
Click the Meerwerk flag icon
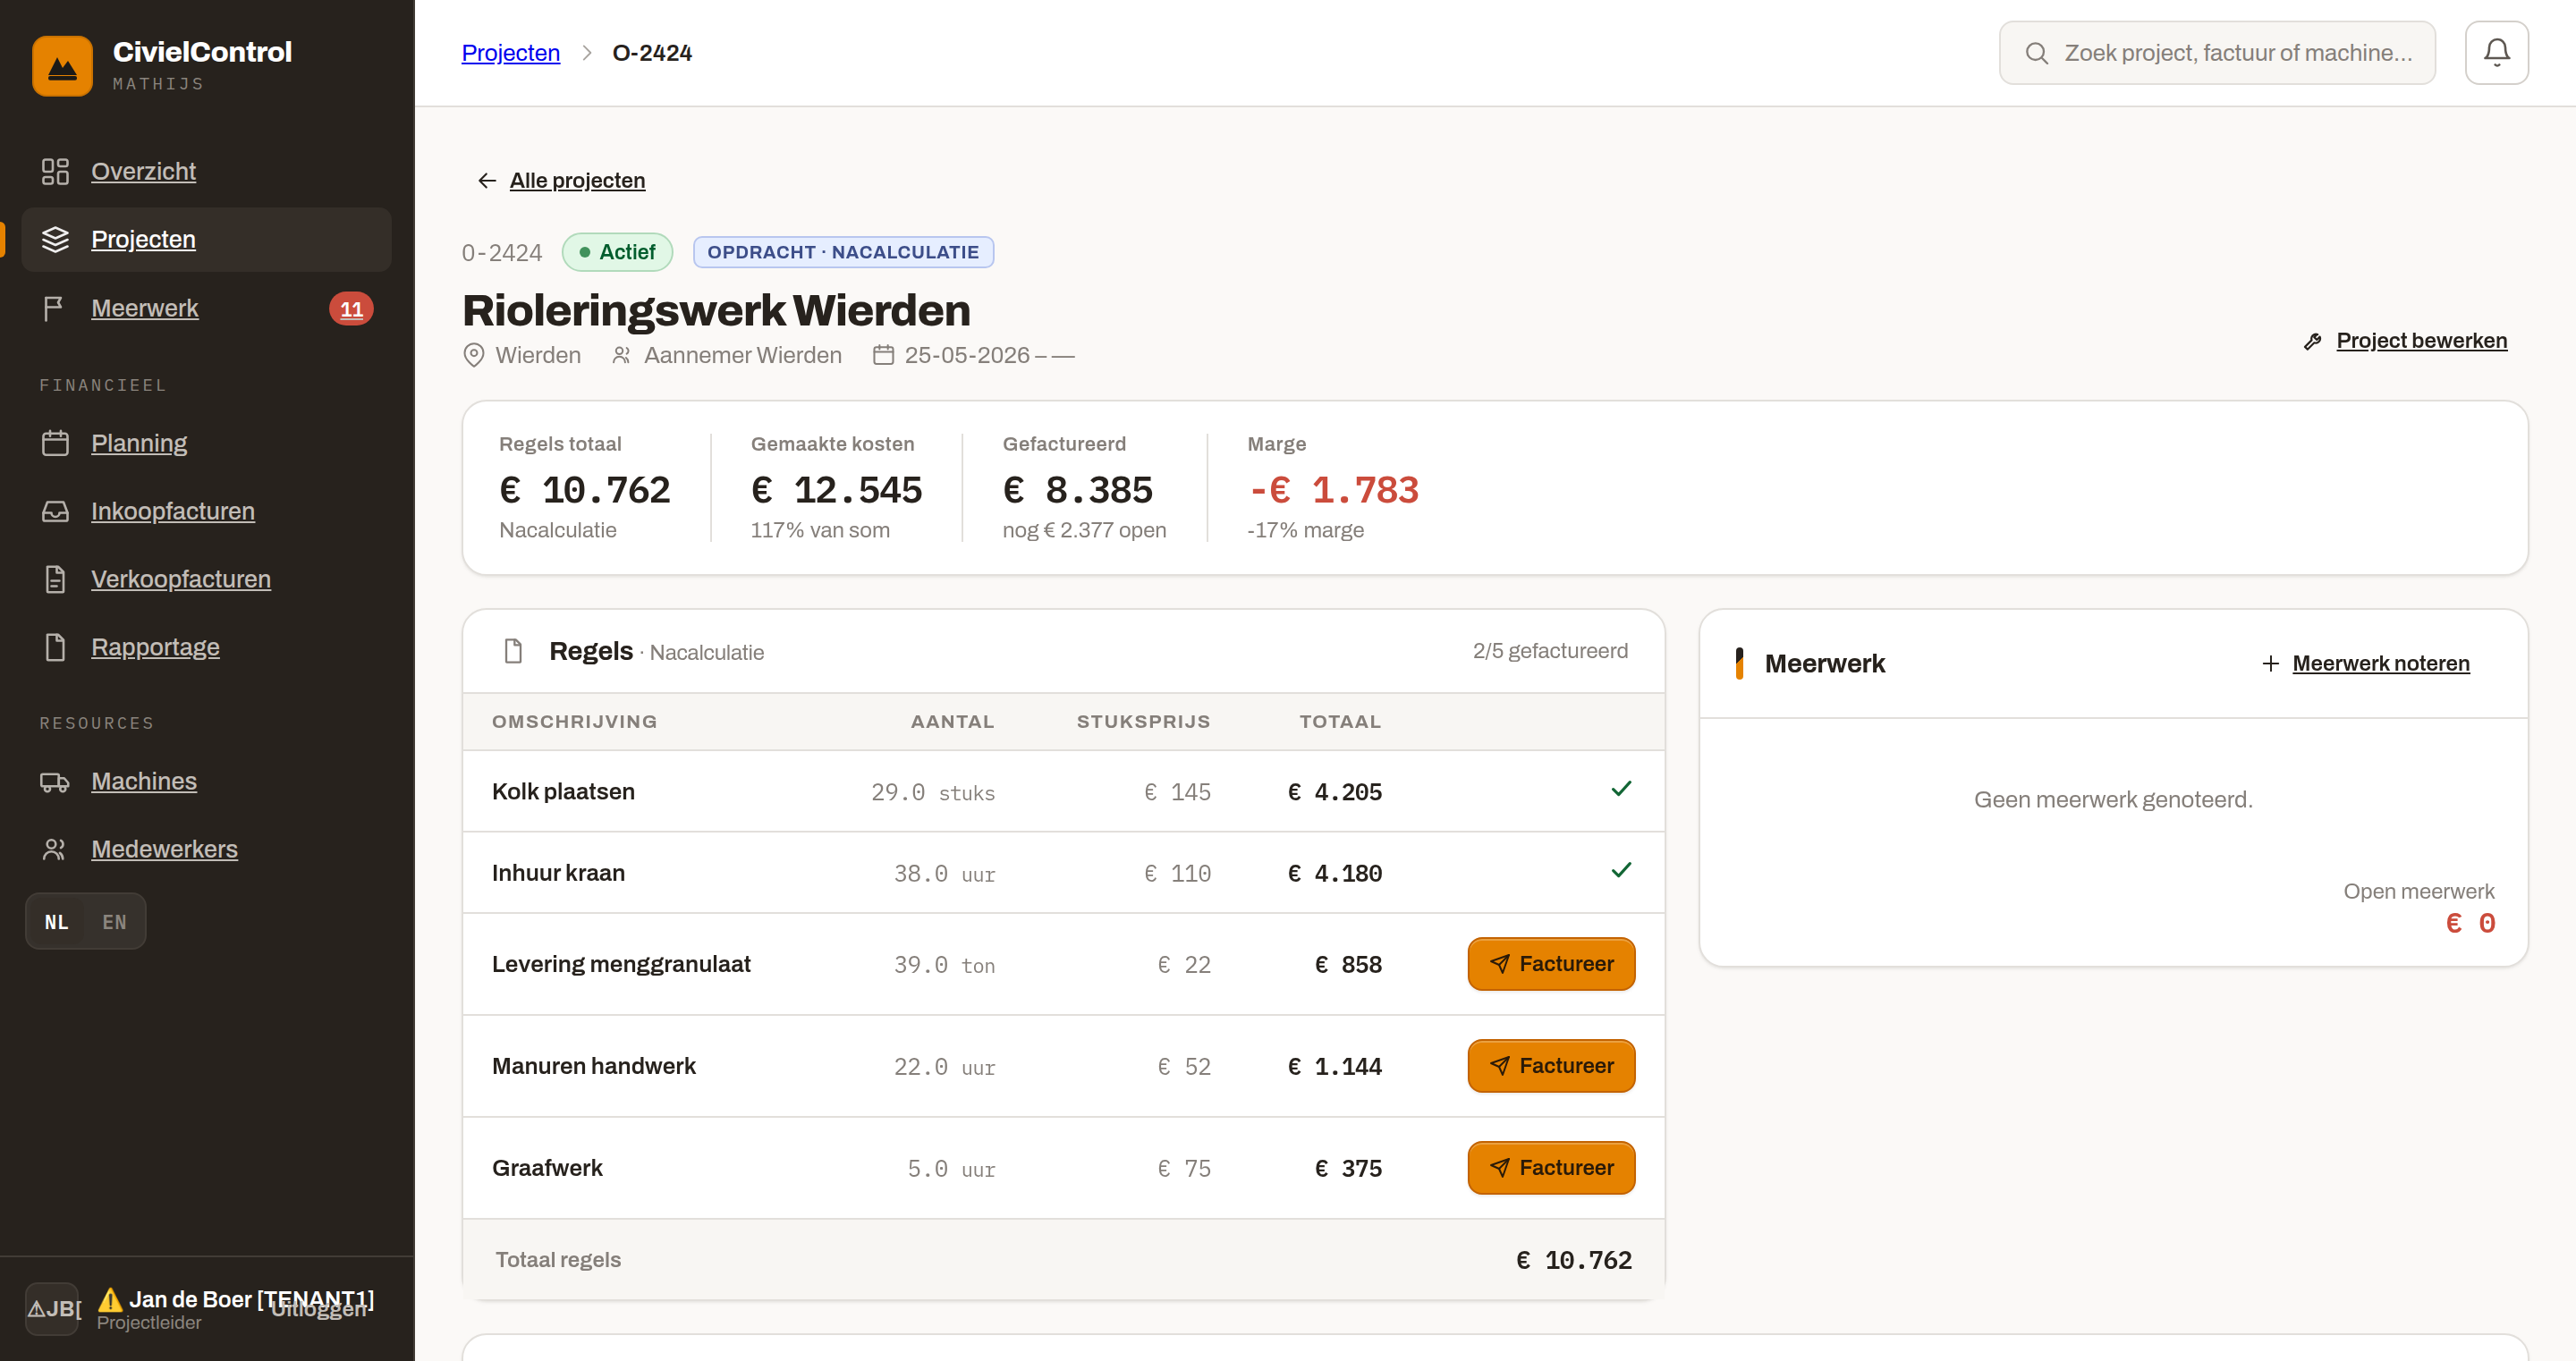55,309
